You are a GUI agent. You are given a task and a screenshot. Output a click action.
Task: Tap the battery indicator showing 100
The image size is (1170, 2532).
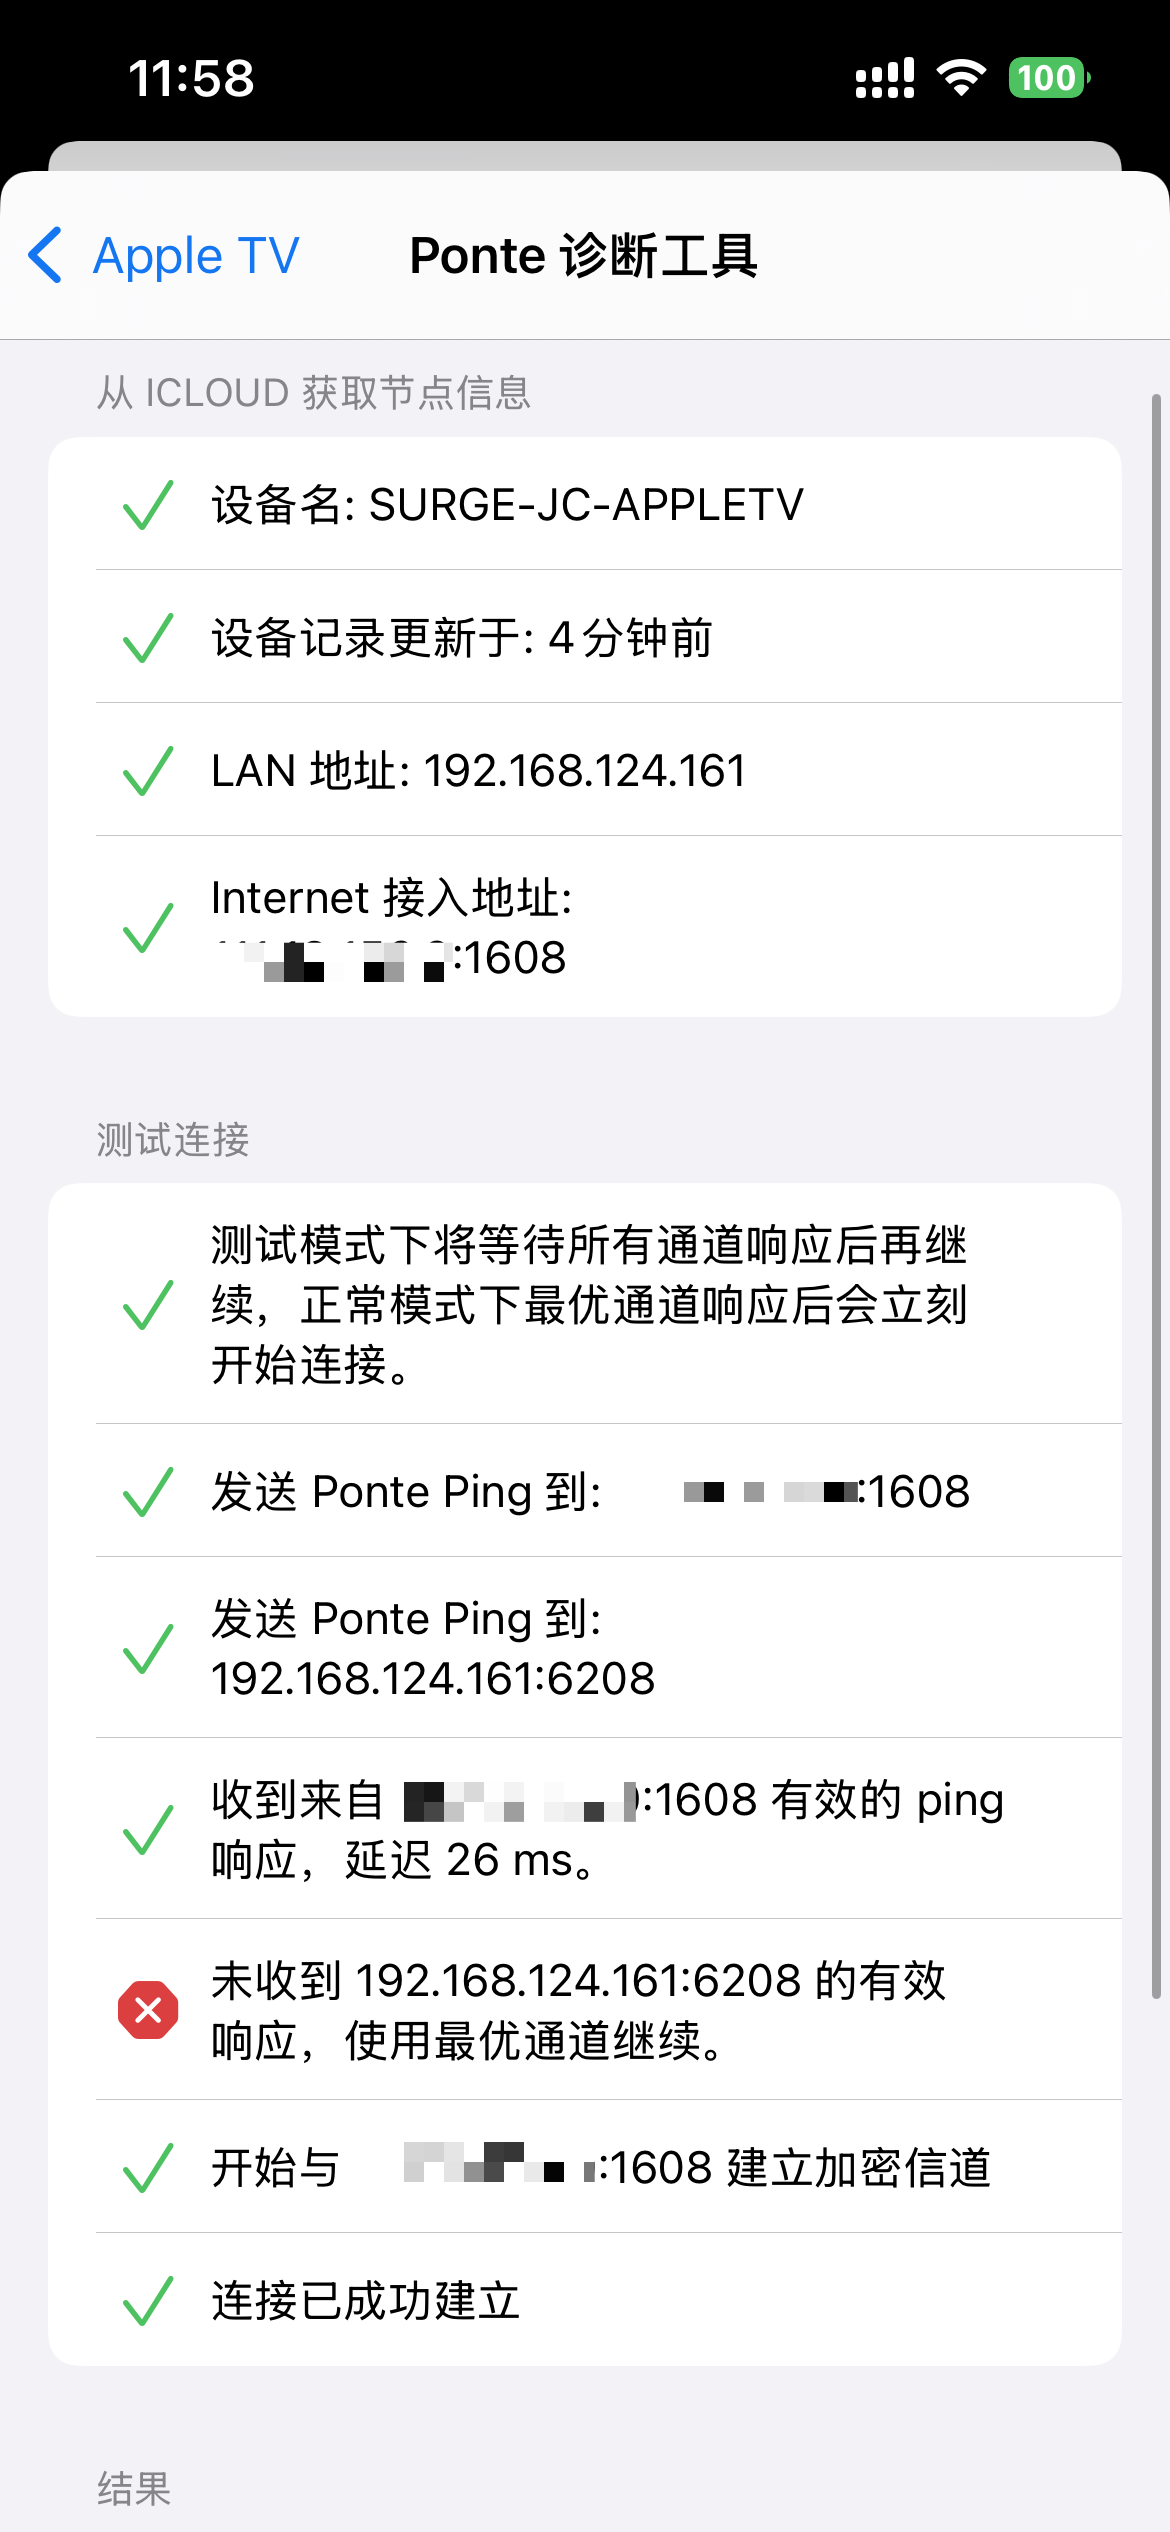(x=1048, y=78)
